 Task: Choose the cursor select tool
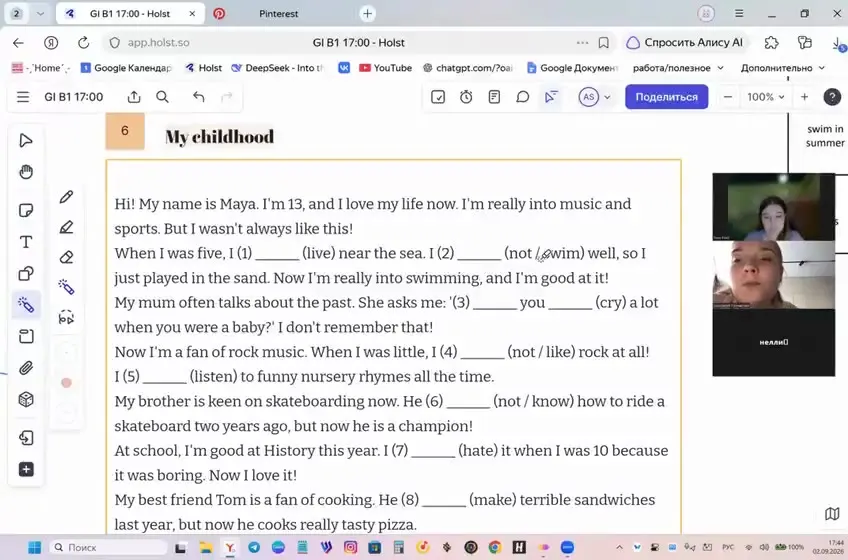(25, 141)
